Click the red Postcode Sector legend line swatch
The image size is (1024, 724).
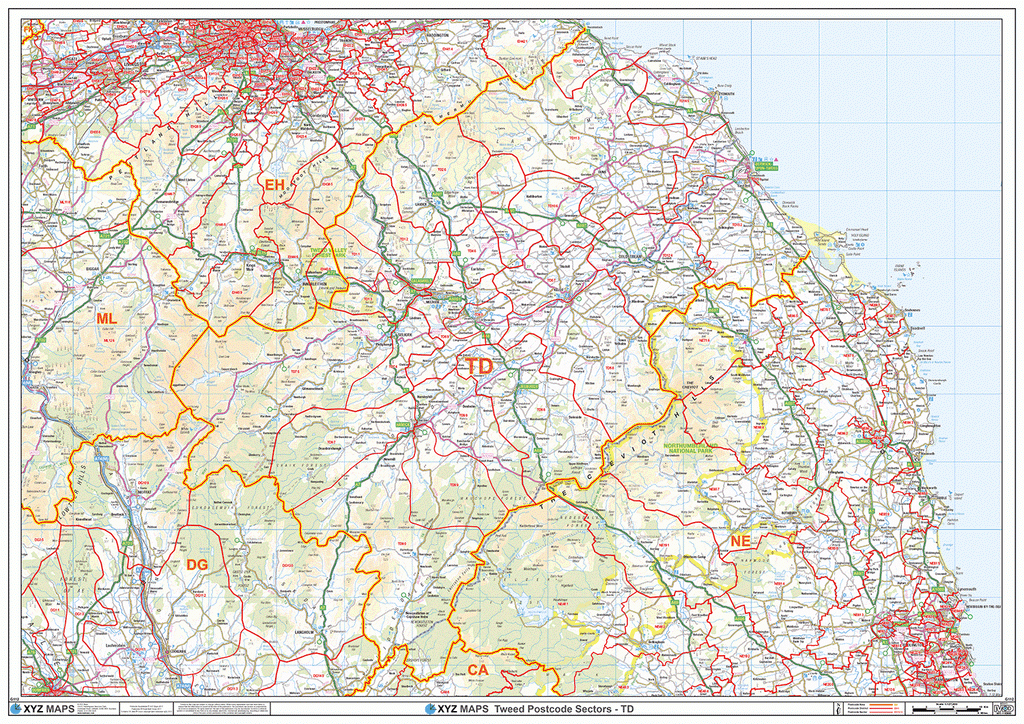click(881, 711)
